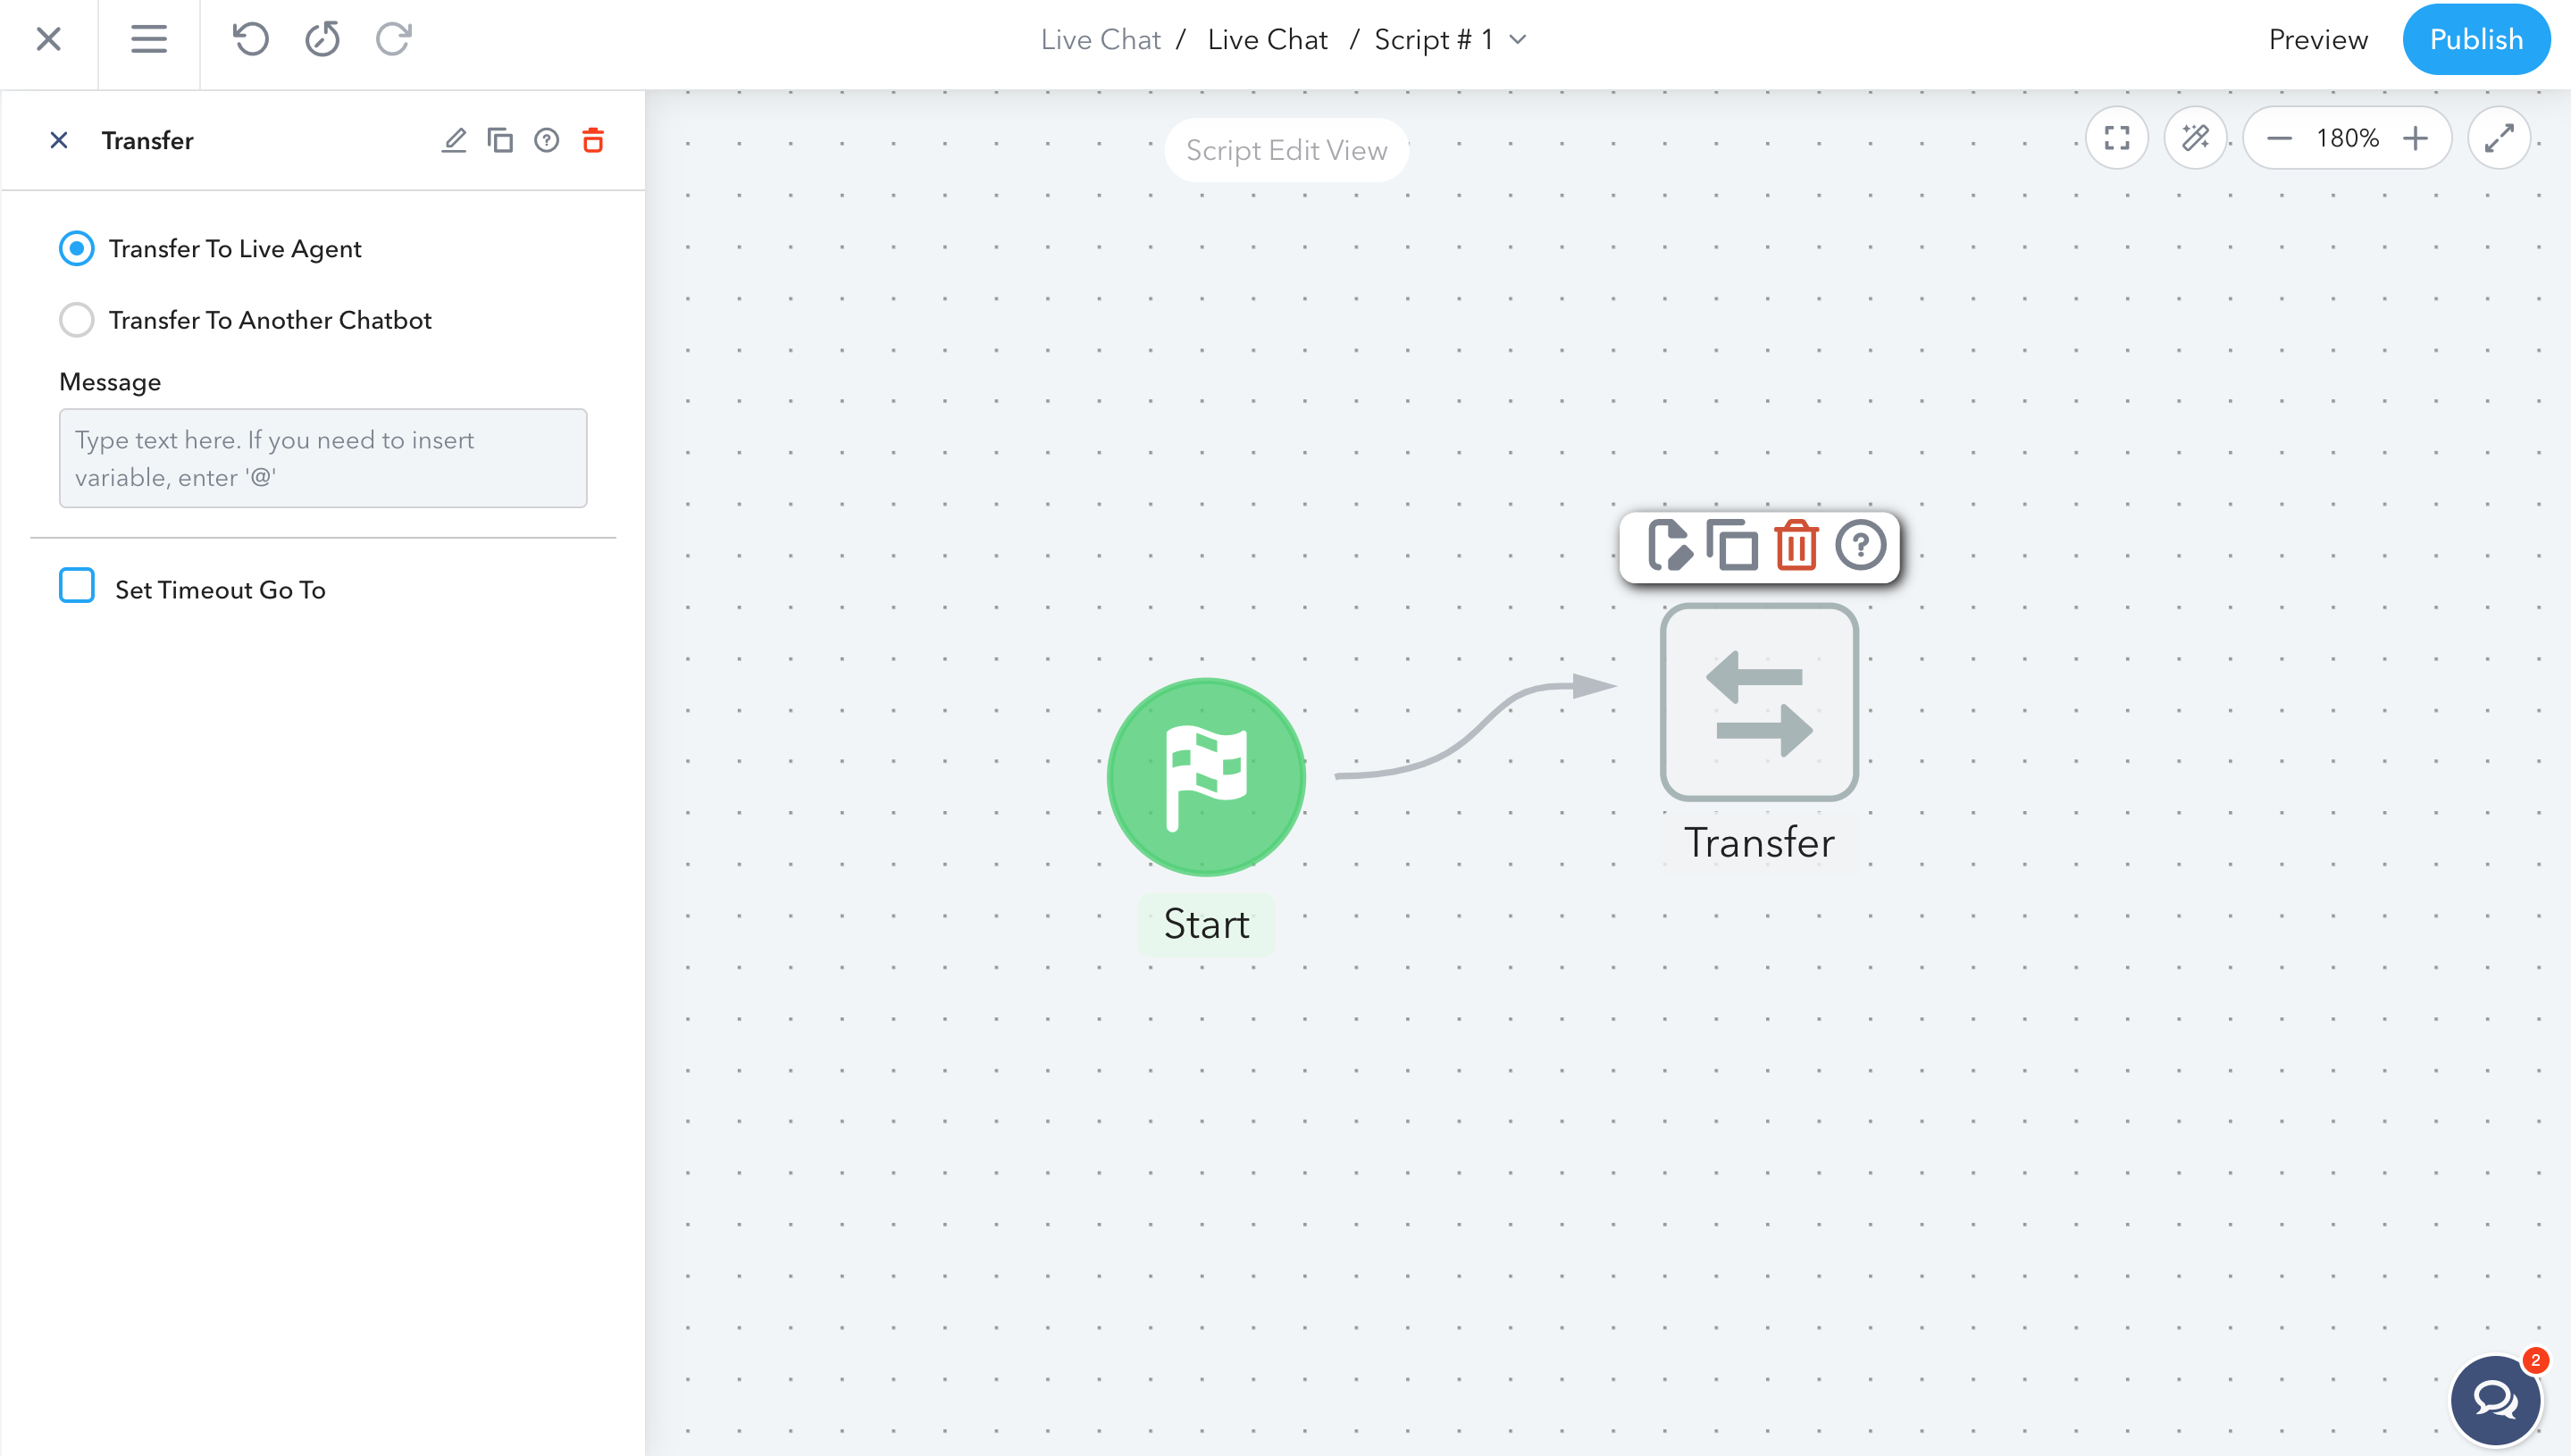Open the hamburger menu
This screenshot has height=1456, width=2571.
[x=148, y=38]
